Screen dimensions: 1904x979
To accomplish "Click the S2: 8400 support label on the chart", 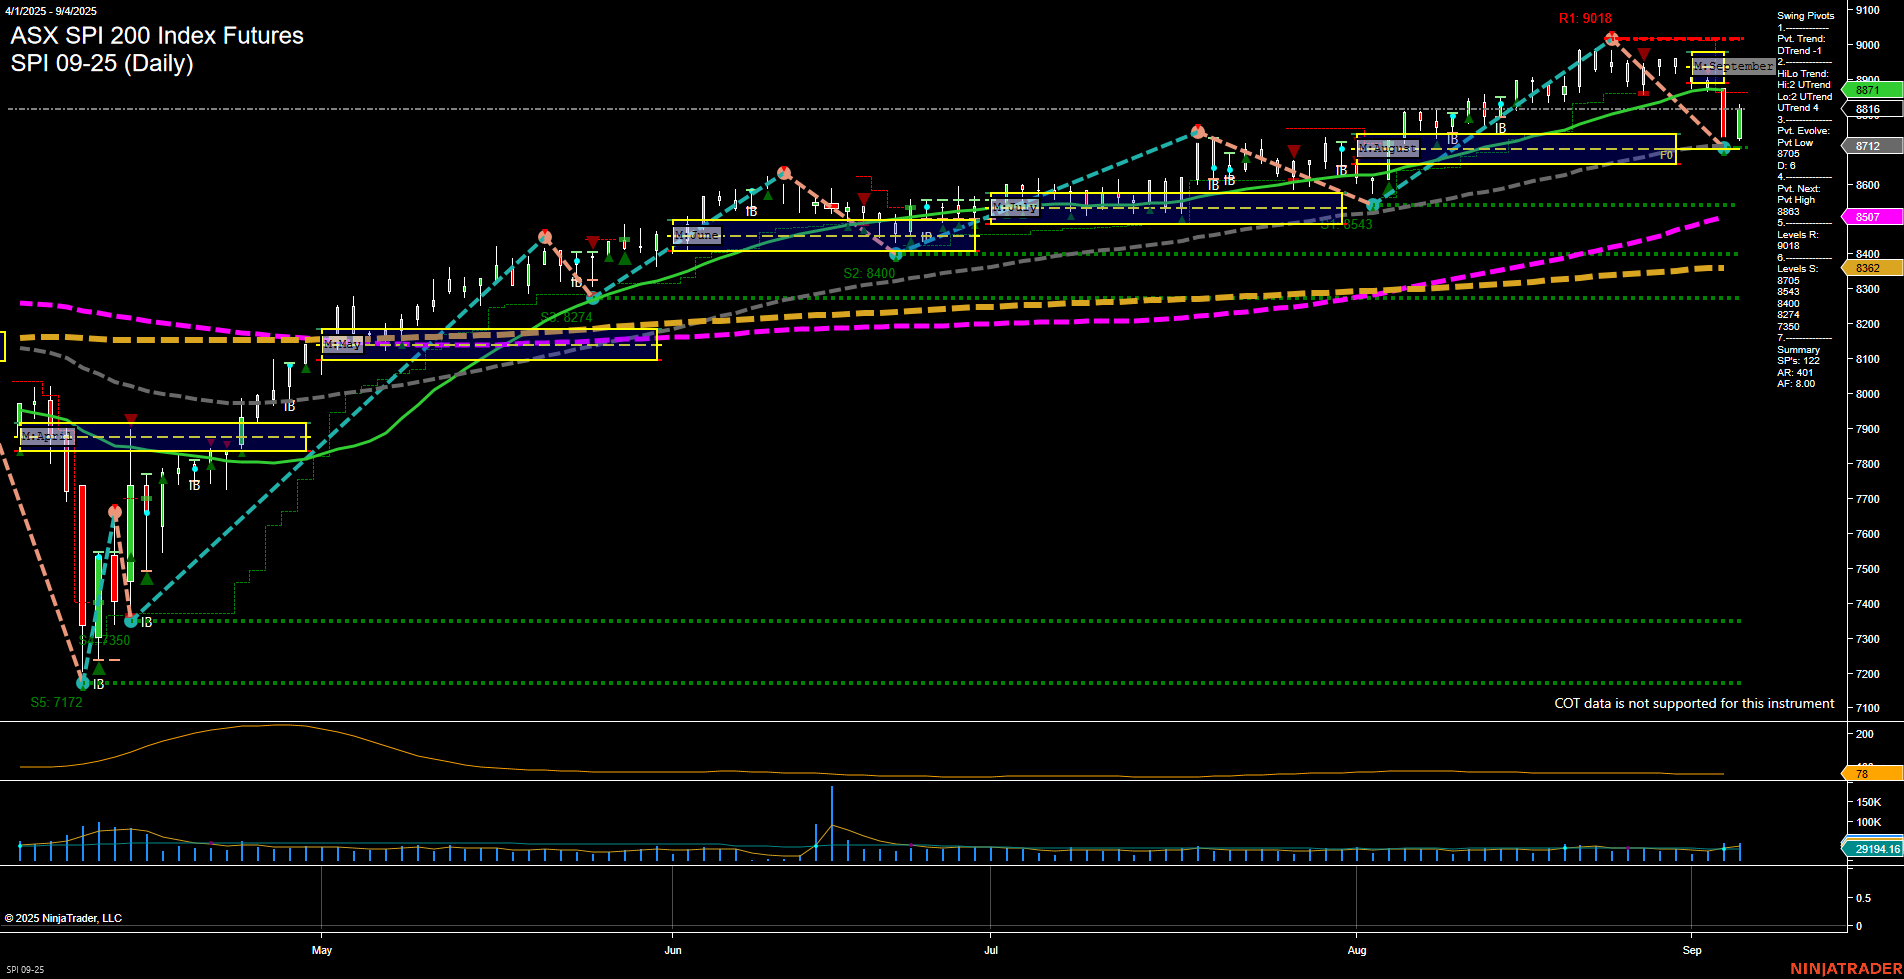I will pos(869,271).
